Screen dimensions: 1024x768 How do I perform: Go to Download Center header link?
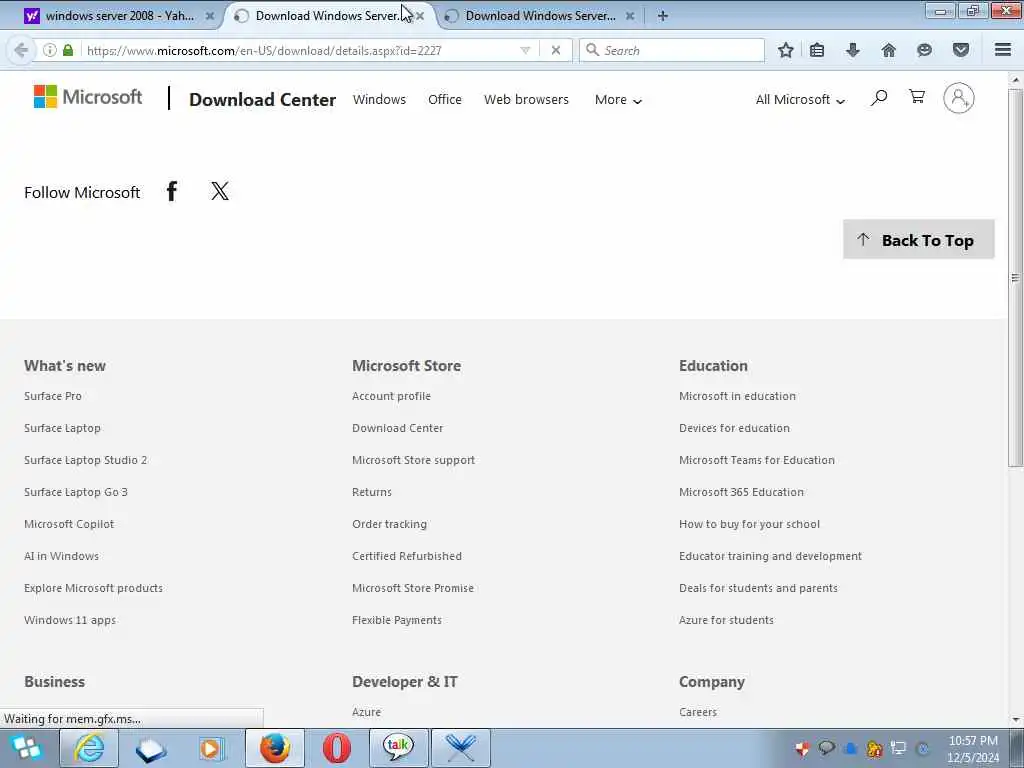tap(263, 99)
